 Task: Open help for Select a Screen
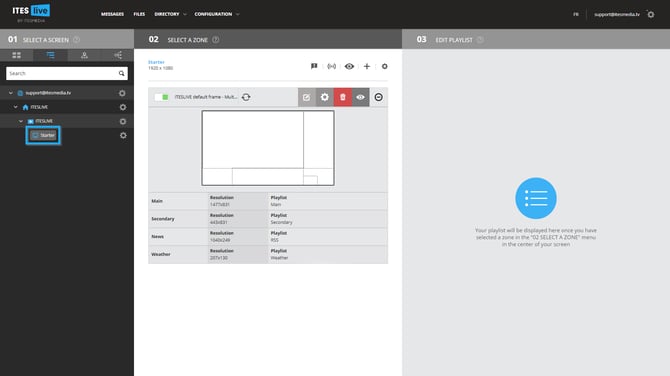pyautogui.click(x=76, y=40)
